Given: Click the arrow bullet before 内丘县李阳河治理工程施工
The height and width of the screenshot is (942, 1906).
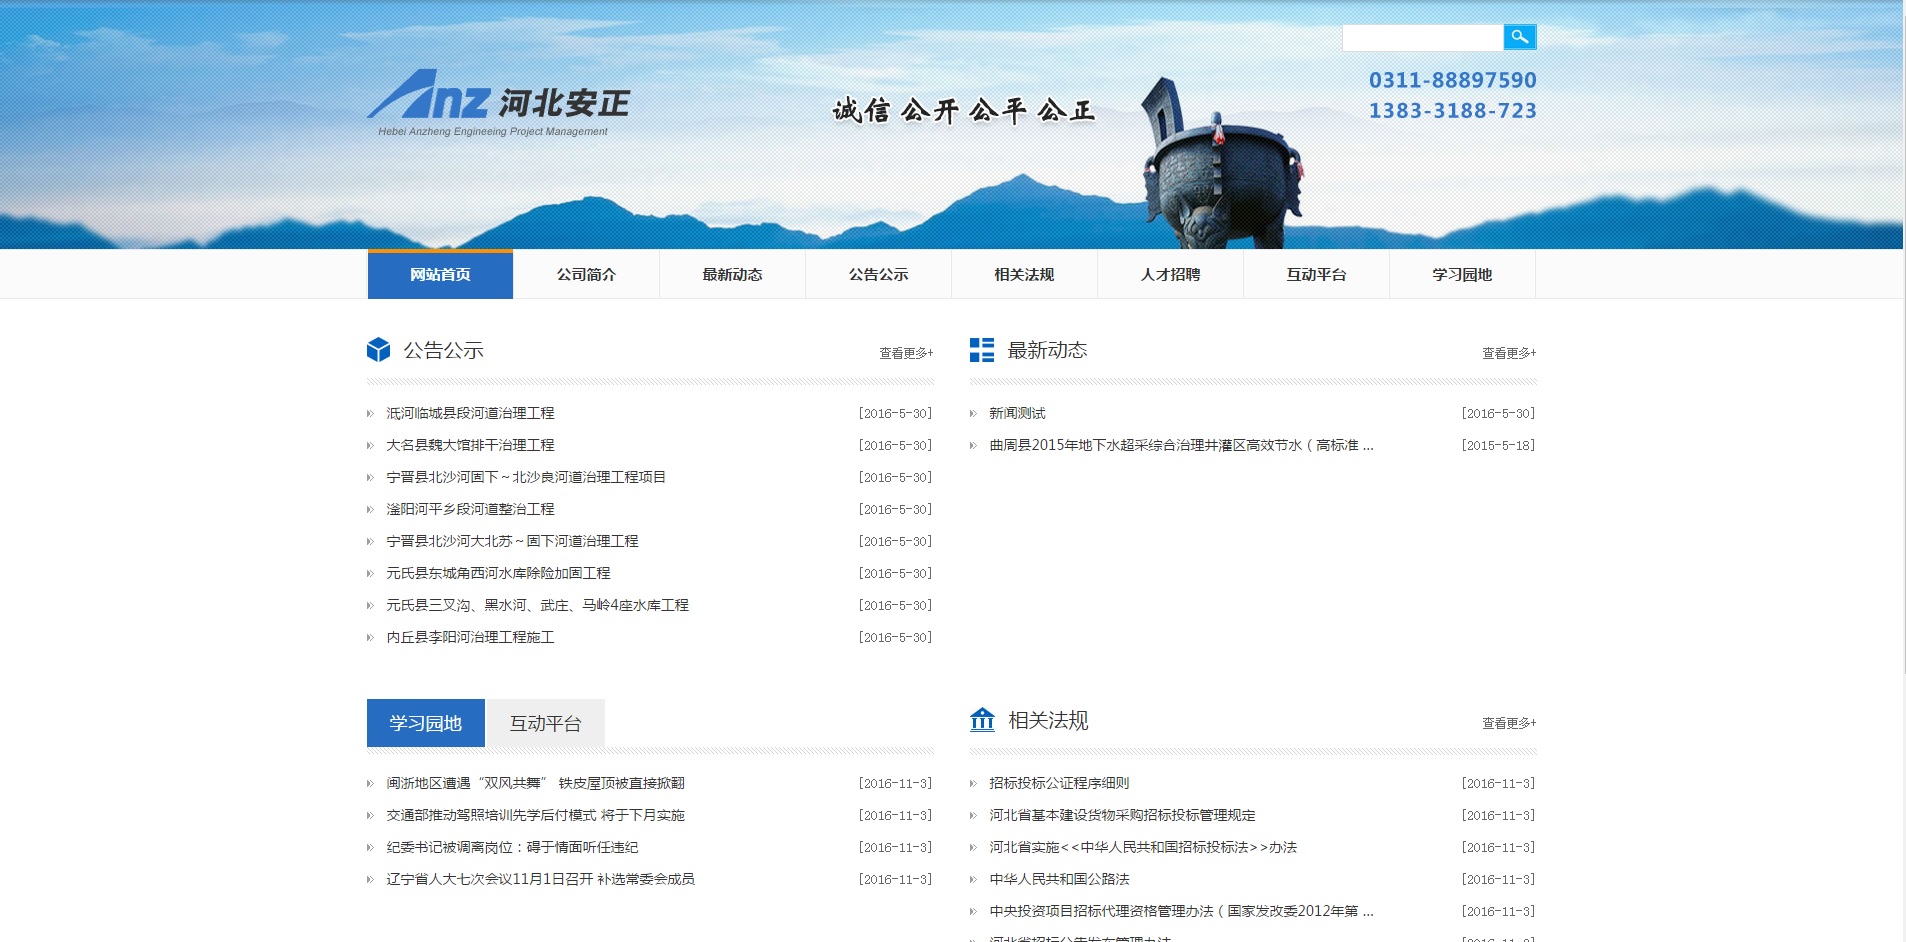Looking at the screenshot, I should click(x=369, y=637).
